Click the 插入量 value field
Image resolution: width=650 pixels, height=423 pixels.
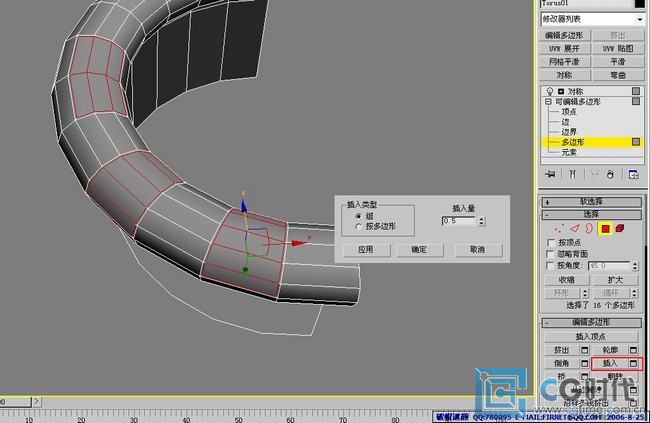(459, 221)
